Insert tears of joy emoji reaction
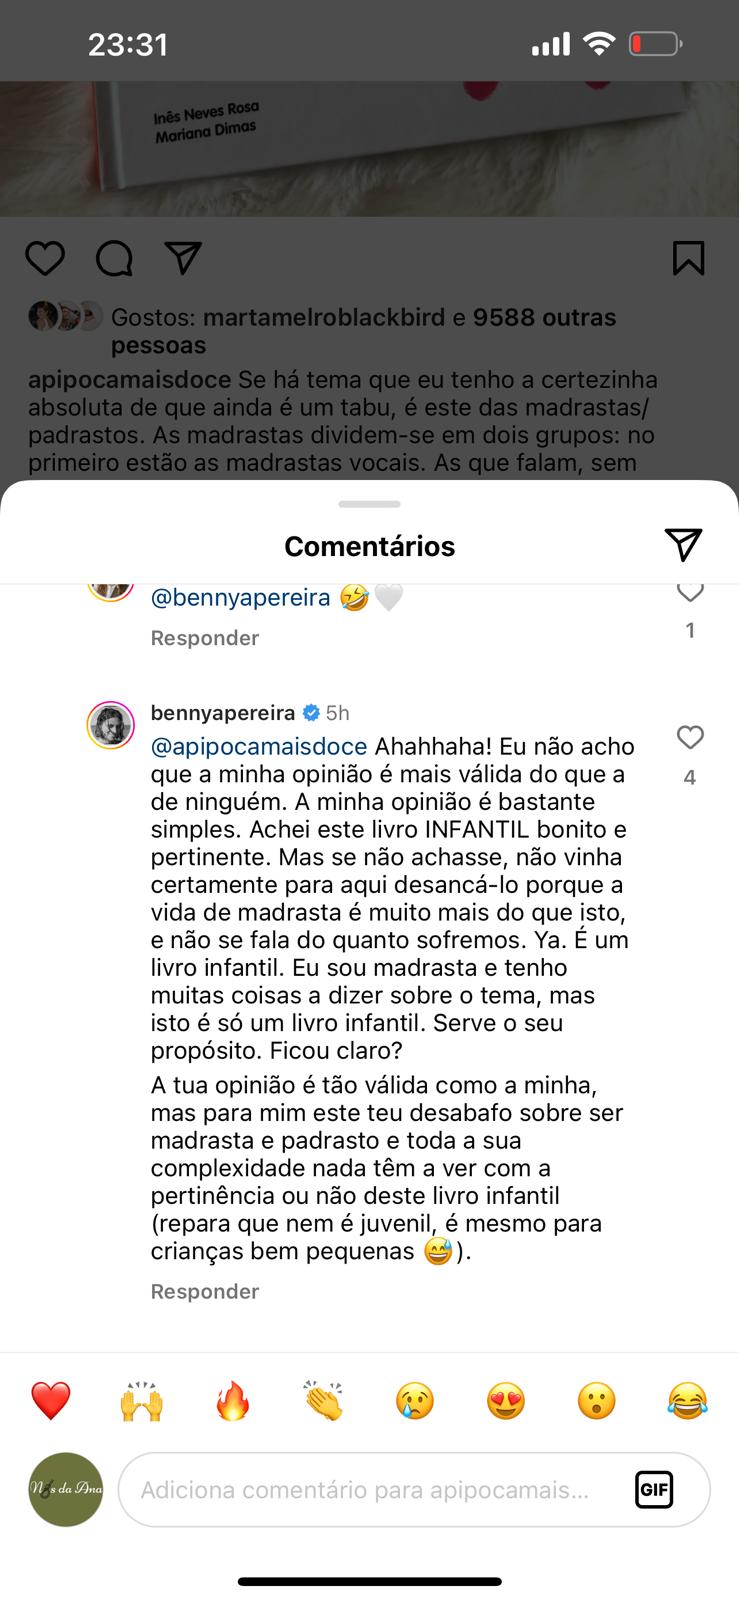This screenshot has height=1600, width=739. pyautogui.click(x=687, y=1401)
